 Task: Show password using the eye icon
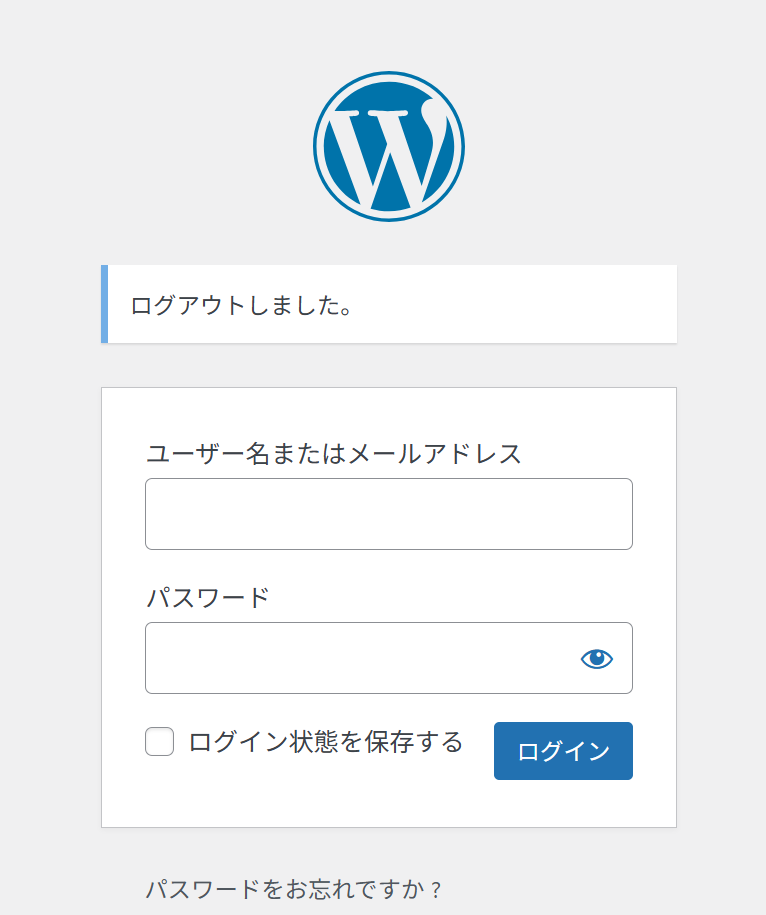596,659
